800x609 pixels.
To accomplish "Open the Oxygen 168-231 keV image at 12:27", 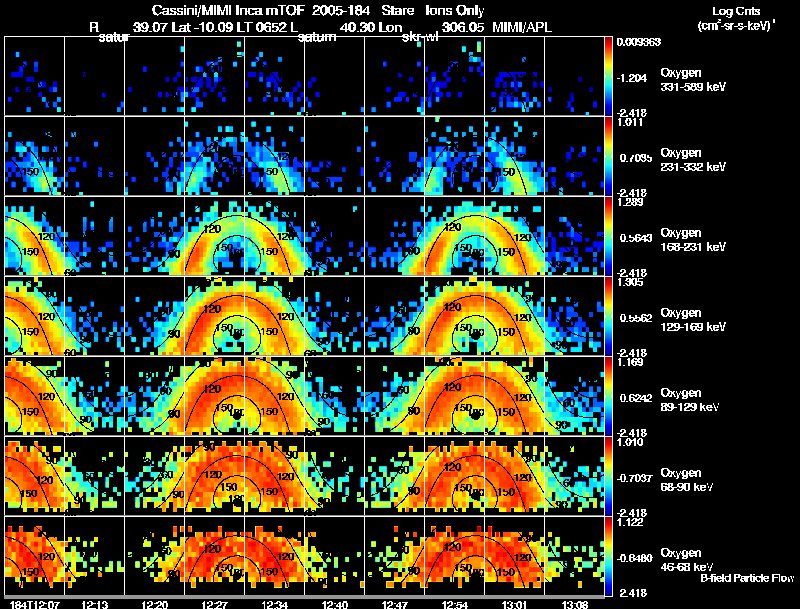I will [x=214, y=236].
